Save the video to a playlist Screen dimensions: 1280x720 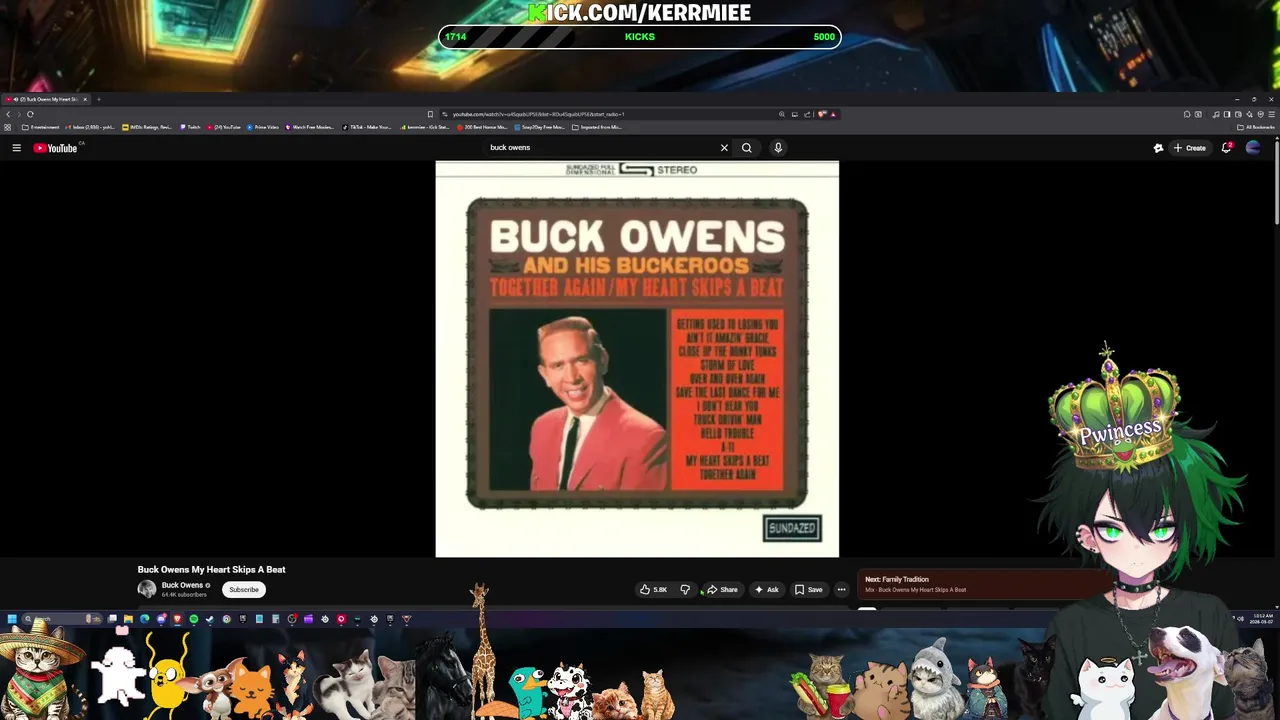(x=809, y=590)
